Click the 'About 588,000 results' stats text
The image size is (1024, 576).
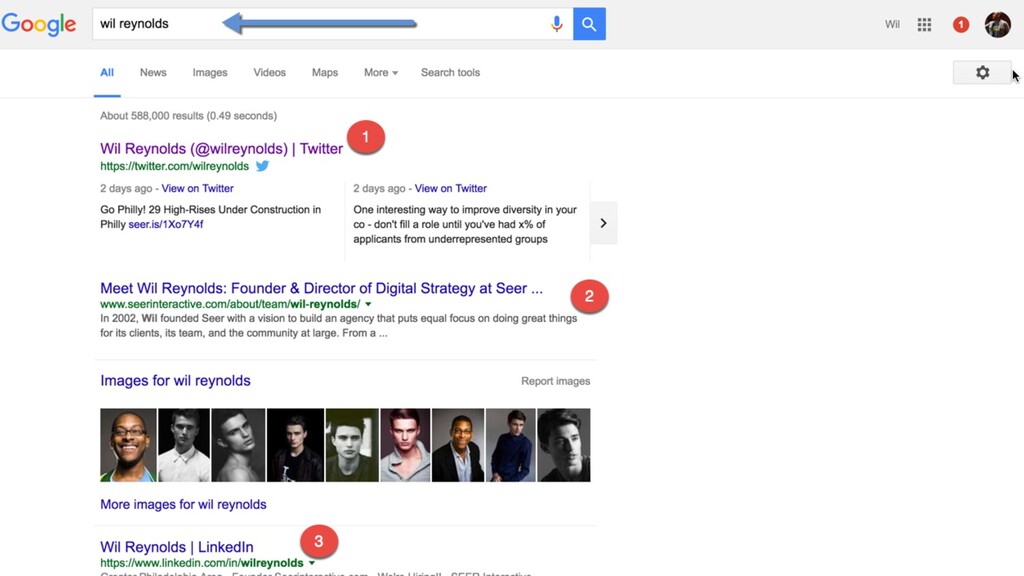(x=188, y=116)
